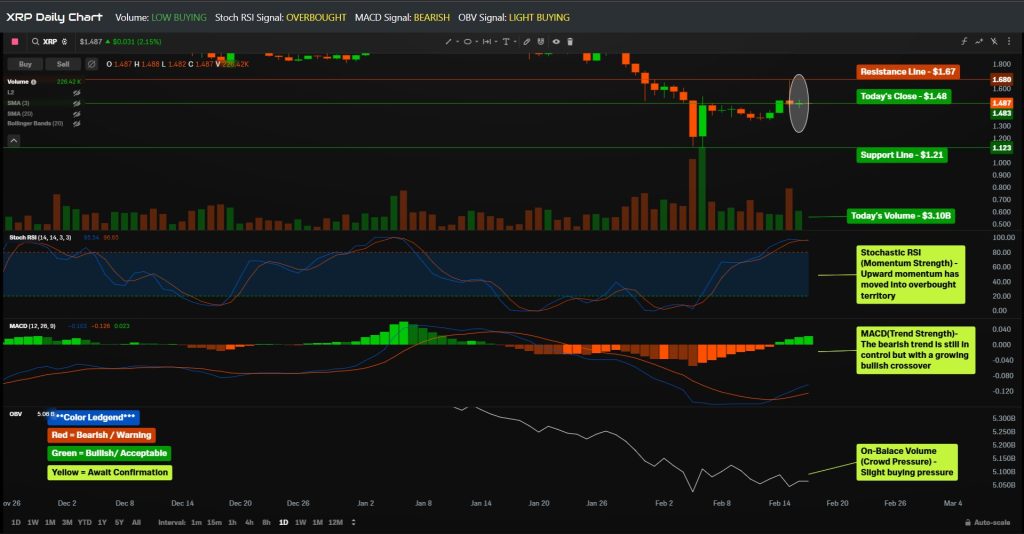Screen dimensions: 1024x534
Task: Open the chart type line icon
Action: point(979,41)
